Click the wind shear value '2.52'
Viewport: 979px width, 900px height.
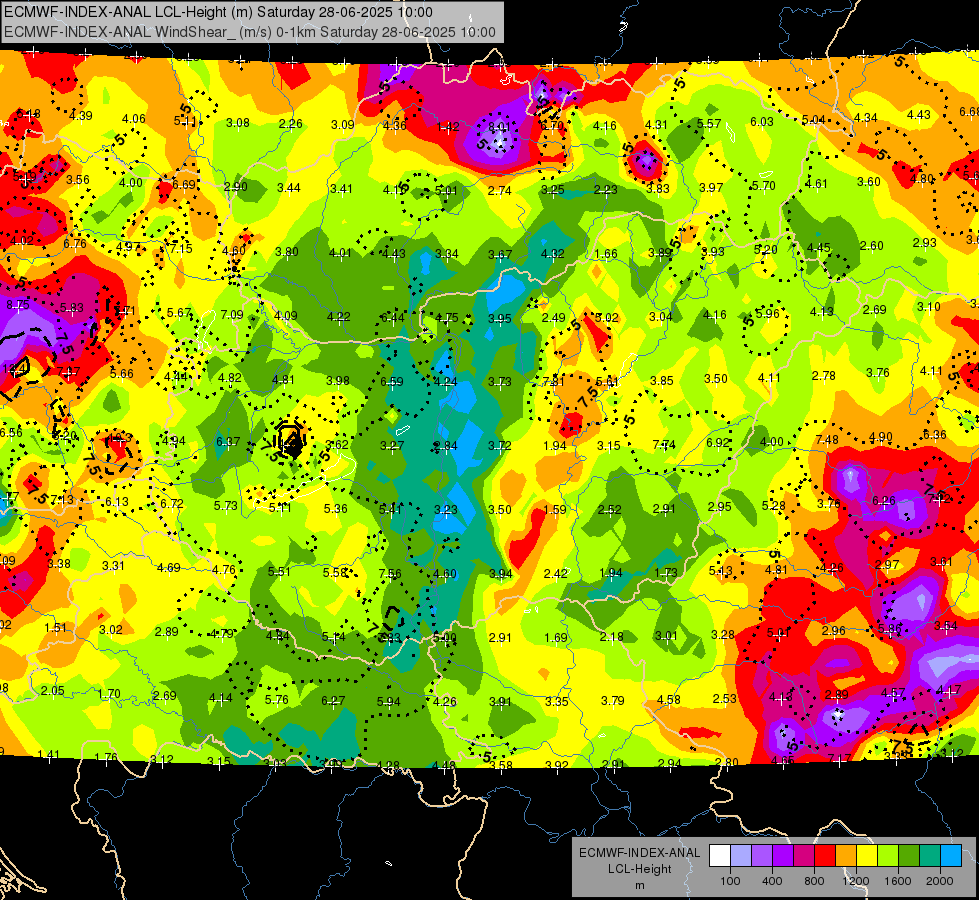(x=609, y=509)
